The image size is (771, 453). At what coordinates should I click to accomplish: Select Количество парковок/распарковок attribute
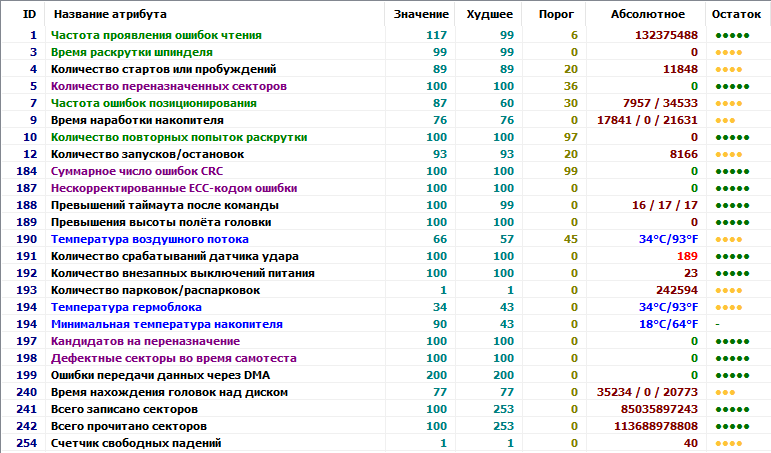155,290
